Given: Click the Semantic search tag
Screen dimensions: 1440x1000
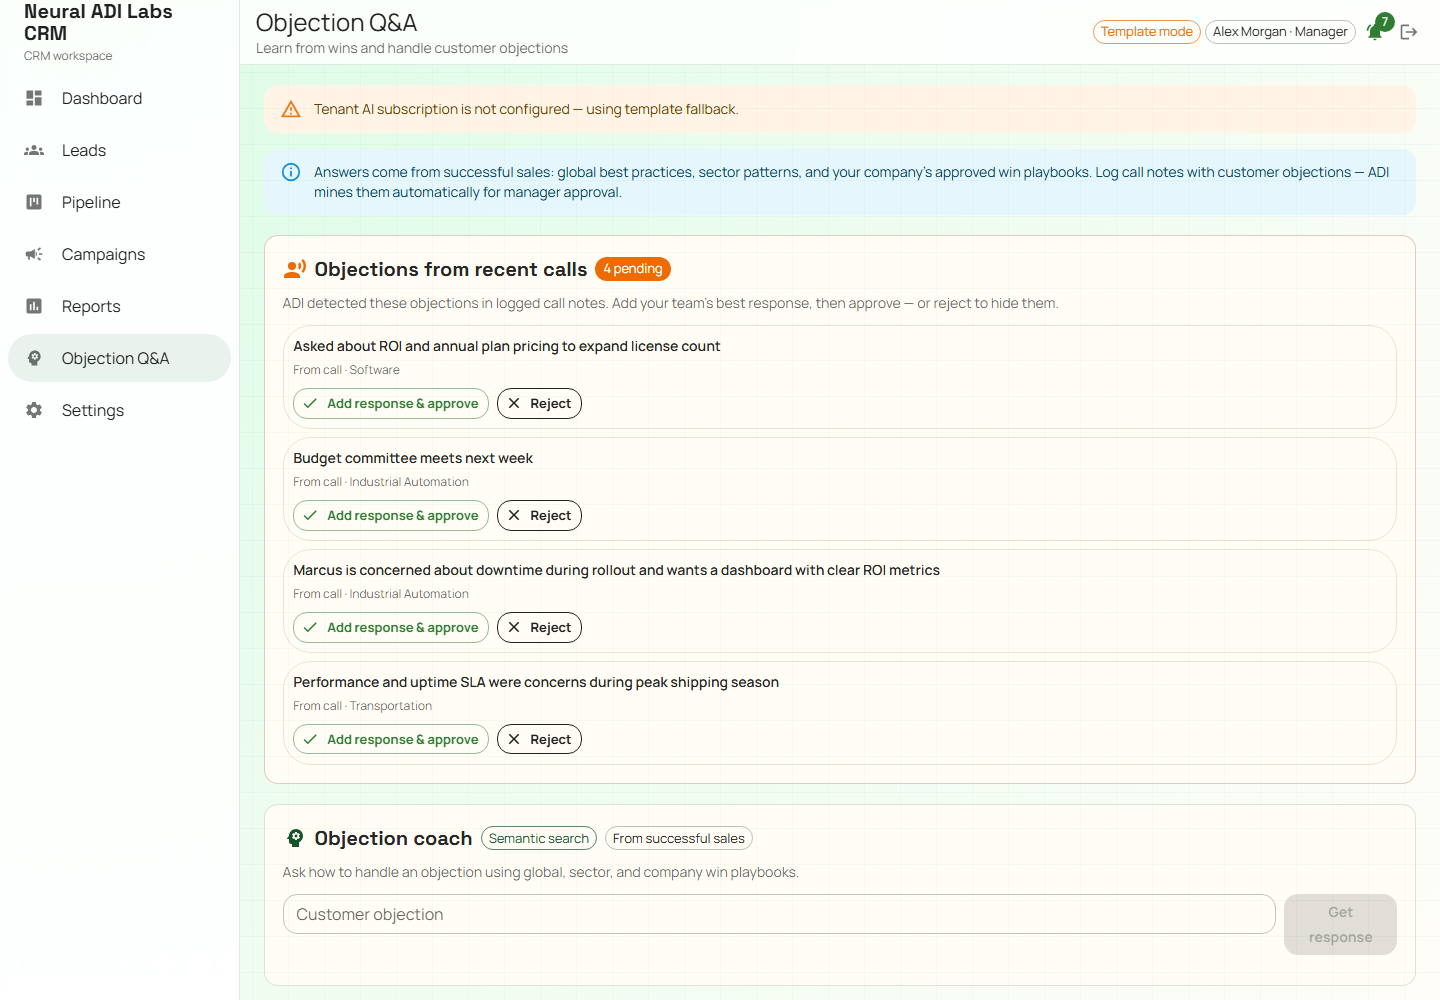Looking at the screenshot, I should pos(539,838).
